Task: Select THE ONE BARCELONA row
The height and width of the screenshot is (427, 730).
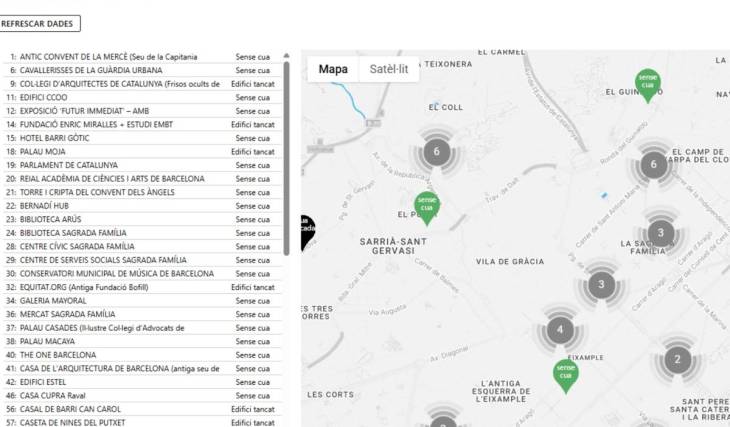Action: [x=142, y=355]
